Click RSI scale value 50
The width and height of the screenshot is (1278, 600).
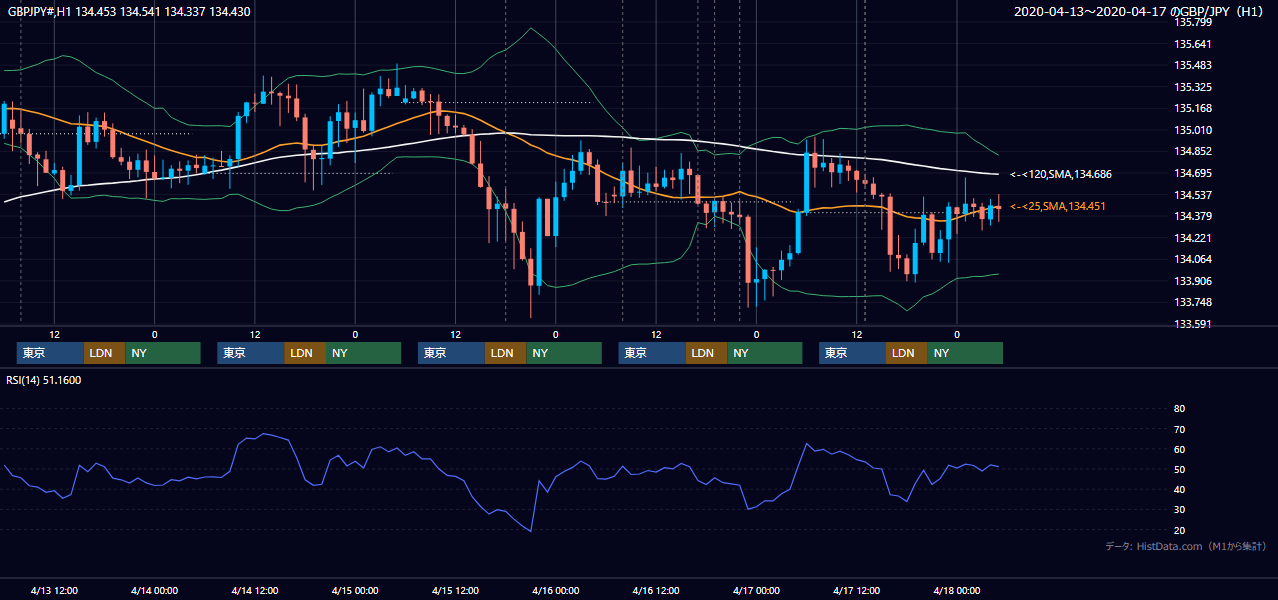pyautogui.click(x=1179, y=469)
